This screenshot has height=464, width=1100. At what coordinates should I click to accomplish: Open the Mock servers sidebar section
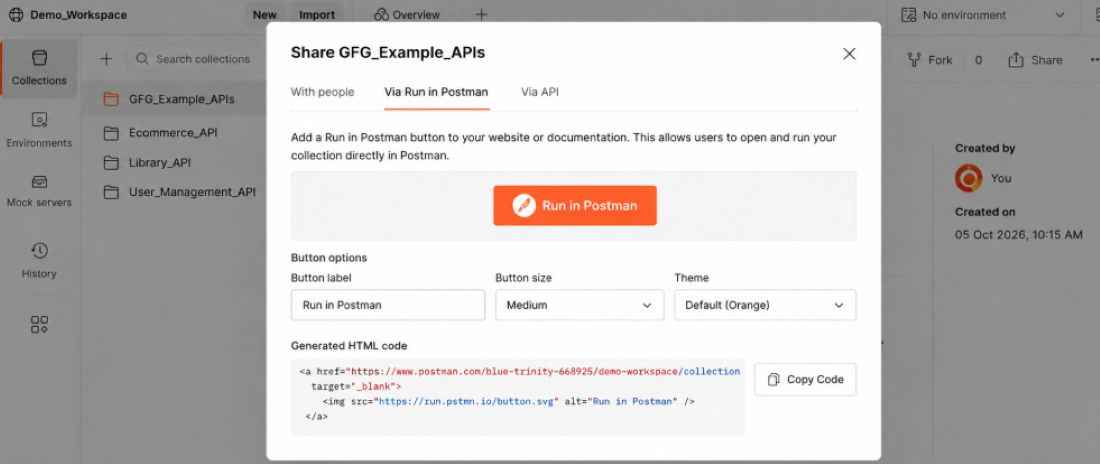pyautogui.click(x=39, y=191)
